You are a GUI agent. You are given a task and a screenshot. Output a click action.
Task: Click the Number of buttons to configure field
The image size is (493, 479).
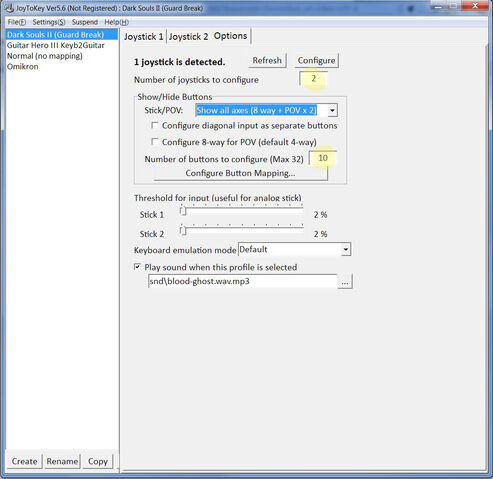click(x=323, y=158)
